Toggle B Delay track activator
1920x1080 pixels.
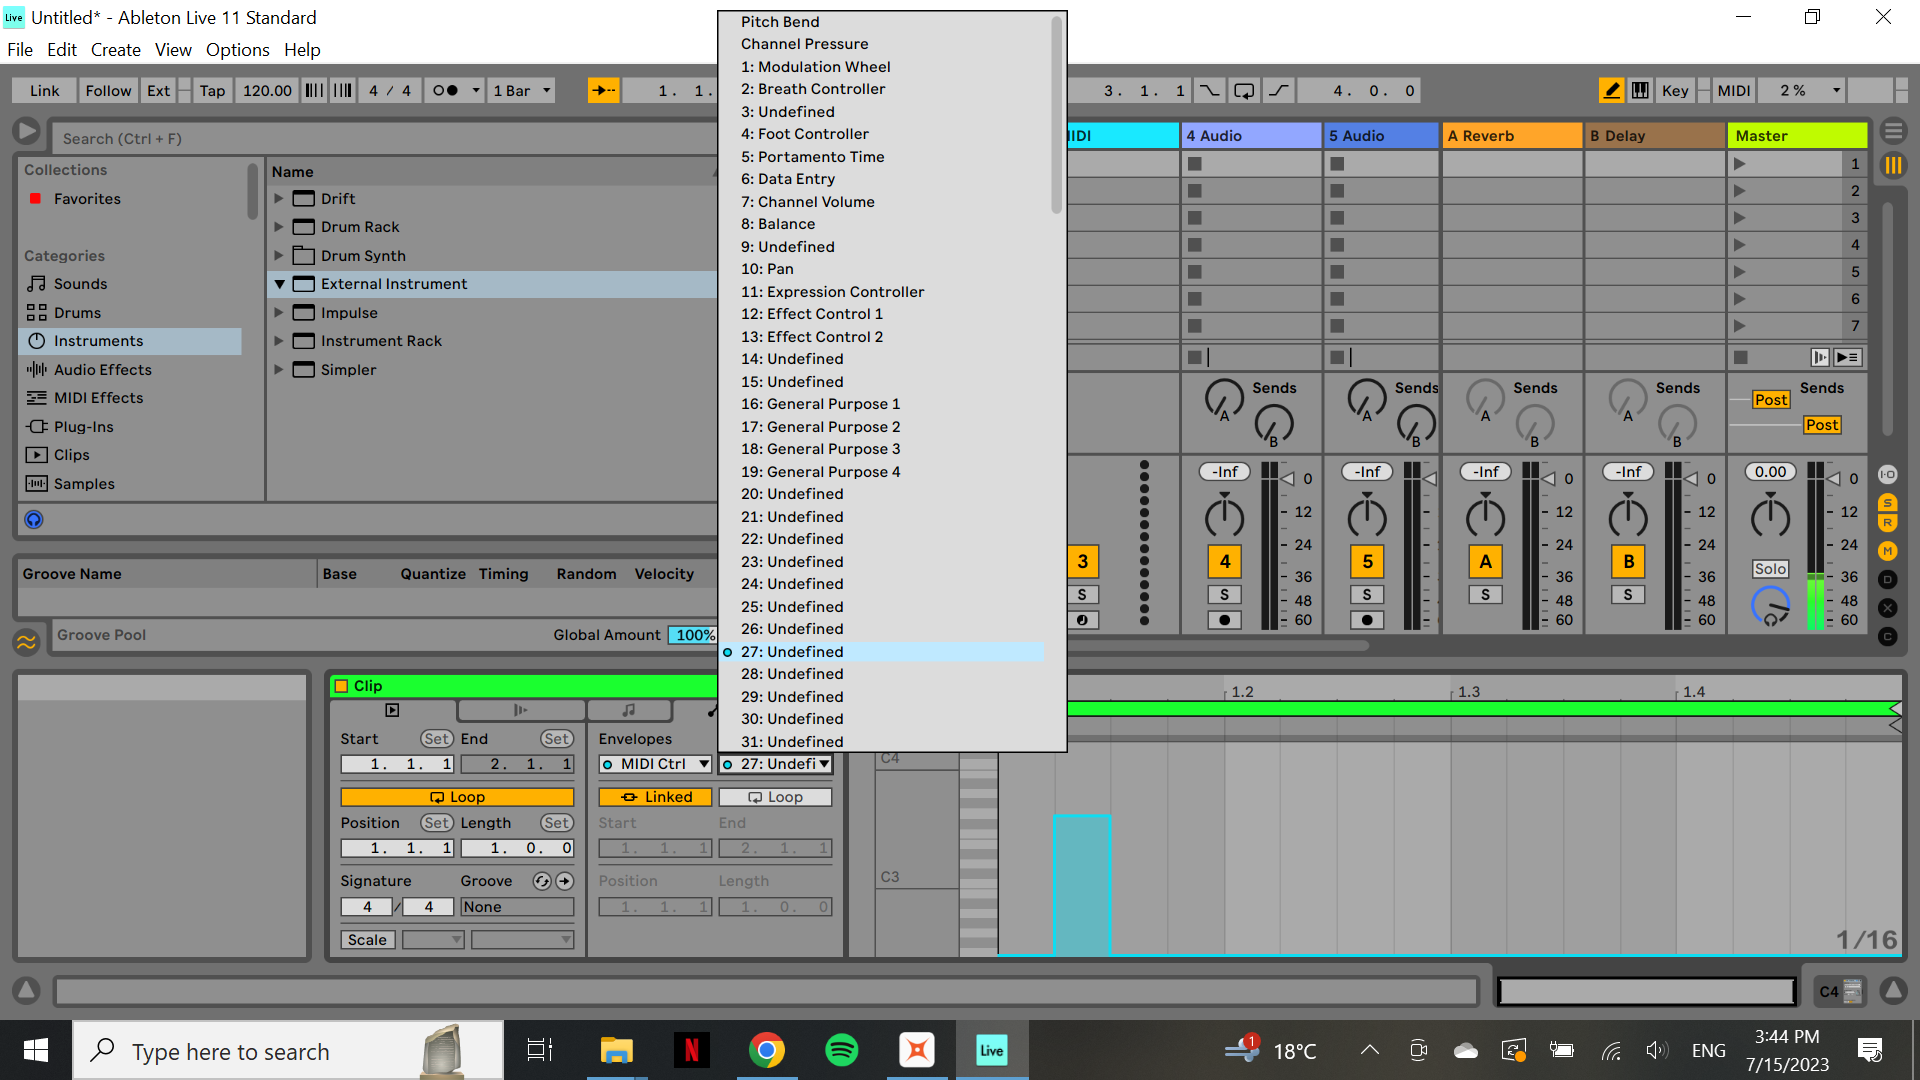[1628, 562]
